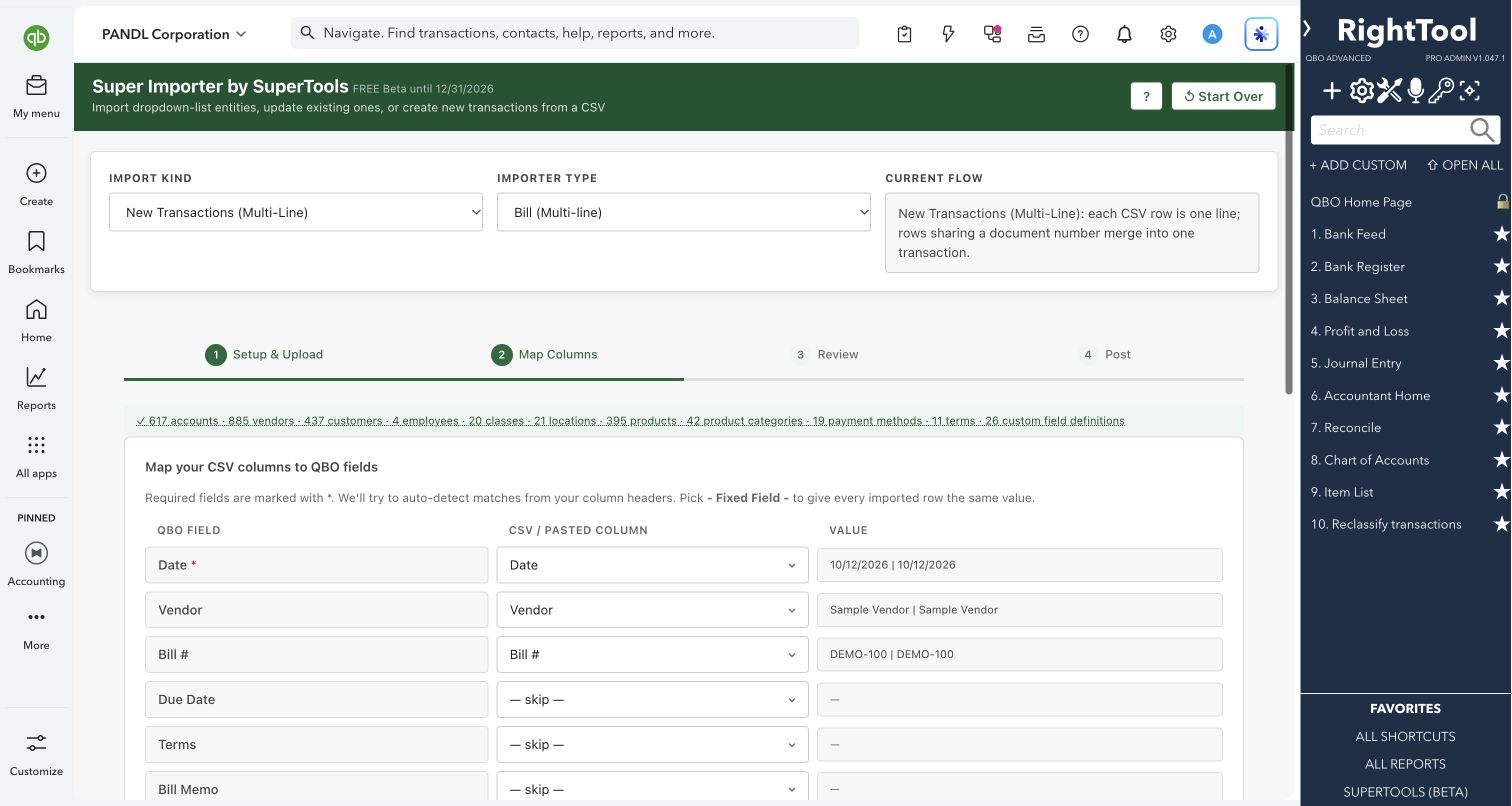Toggle the star beside Reconcile

tap(1501, 428)
